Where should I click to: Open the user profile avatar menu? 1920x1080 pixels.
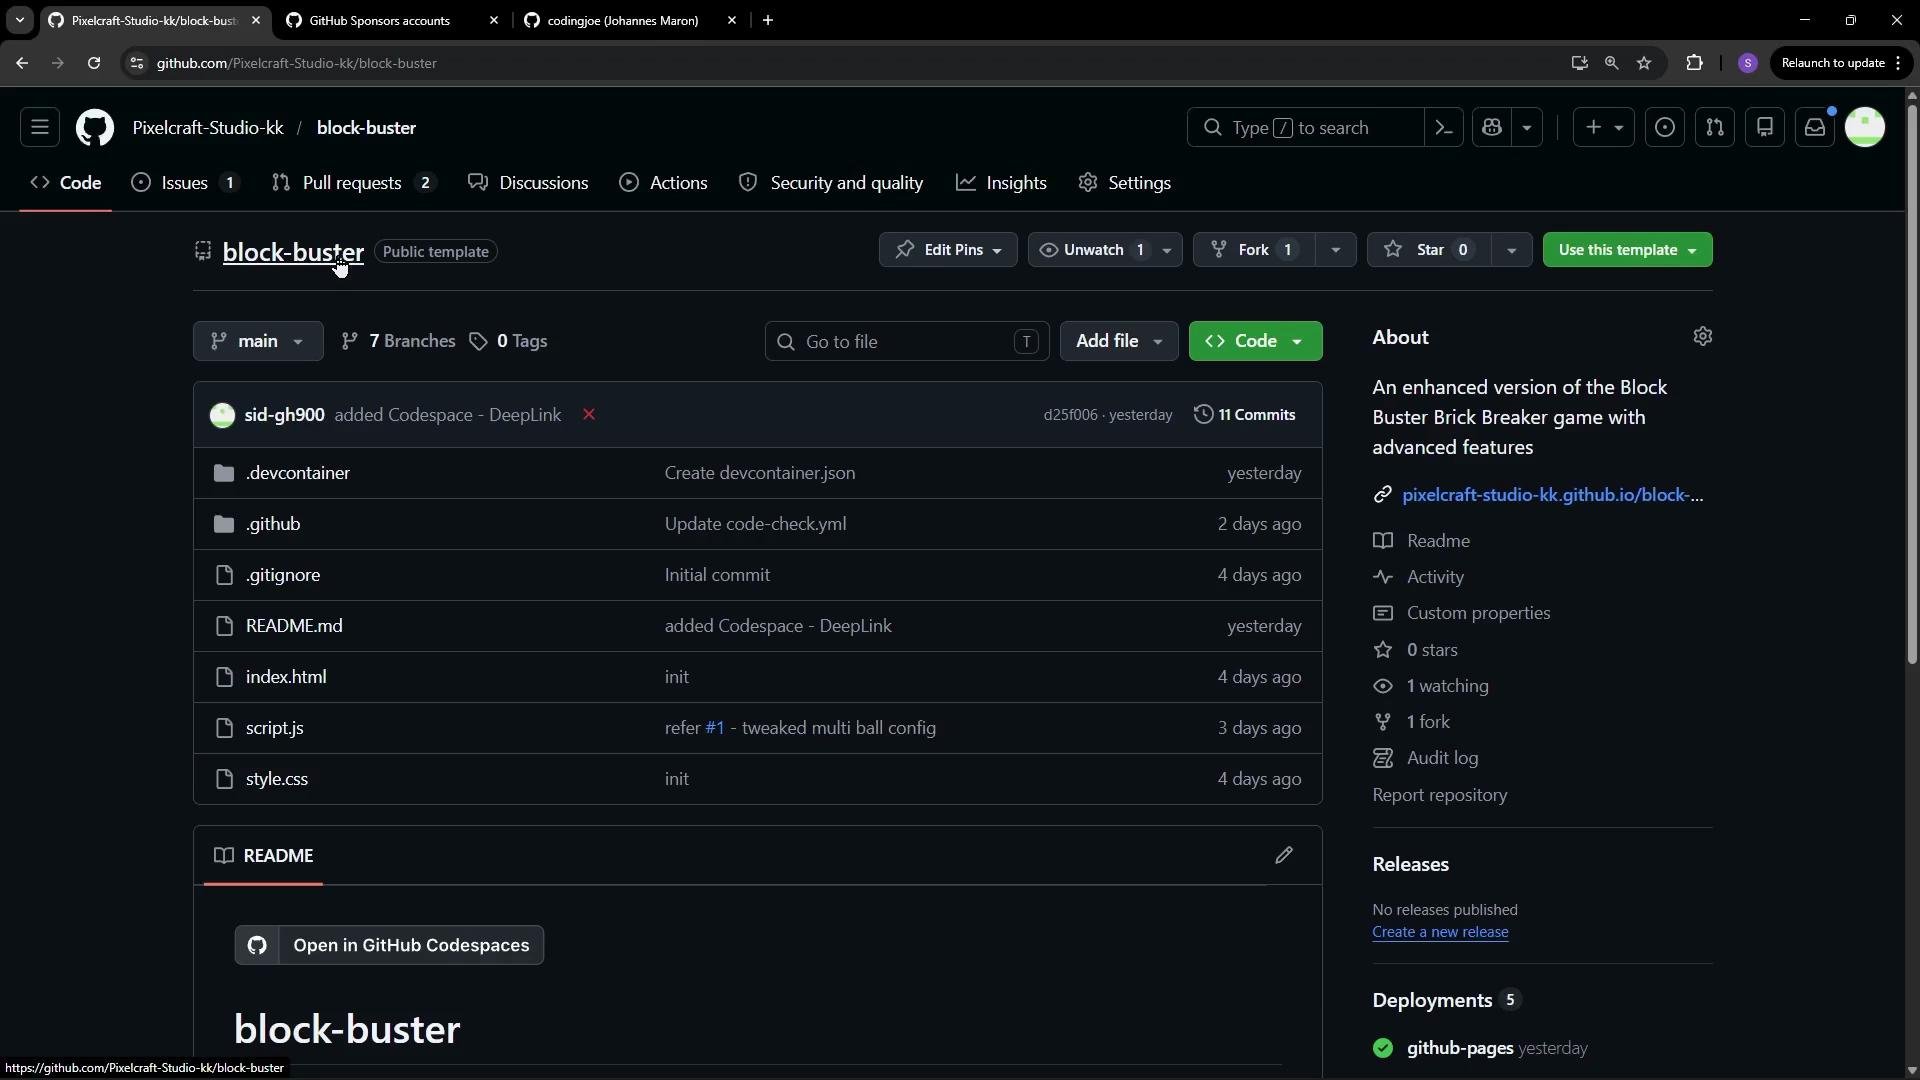tap(1865, 128)
